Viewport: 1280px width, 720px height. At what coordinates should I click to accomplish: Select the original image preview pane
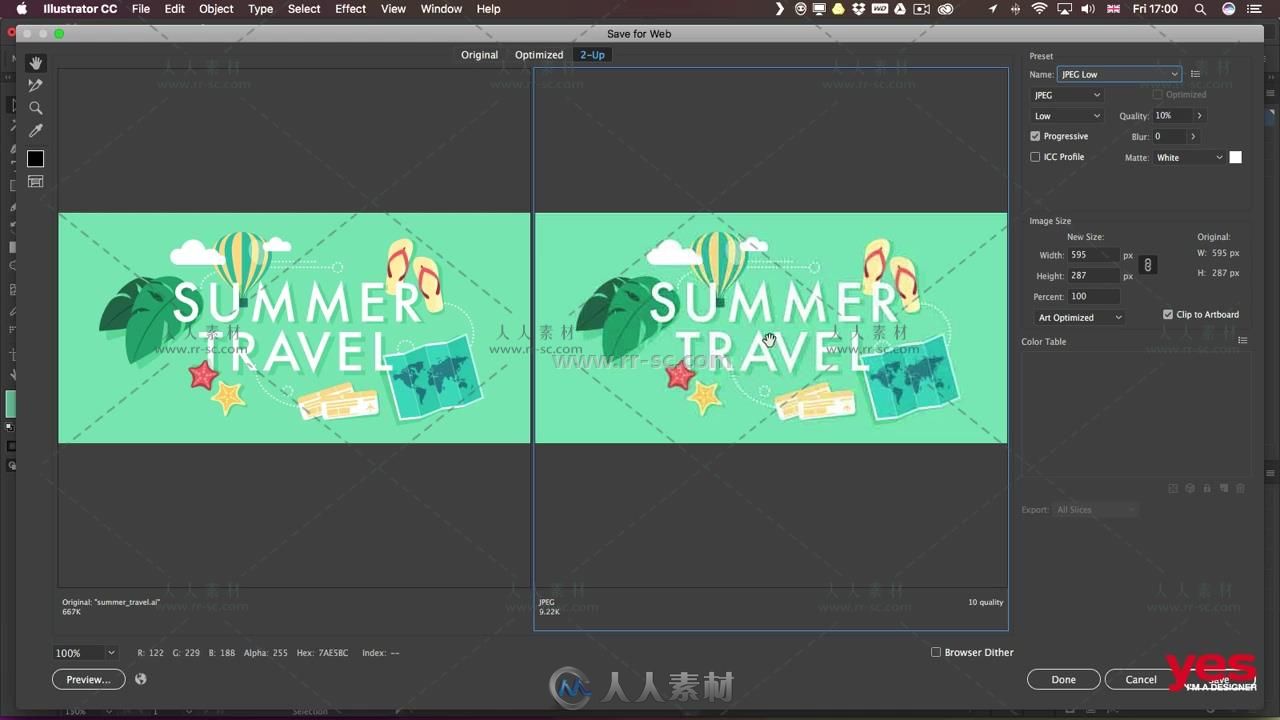[294, 328]
